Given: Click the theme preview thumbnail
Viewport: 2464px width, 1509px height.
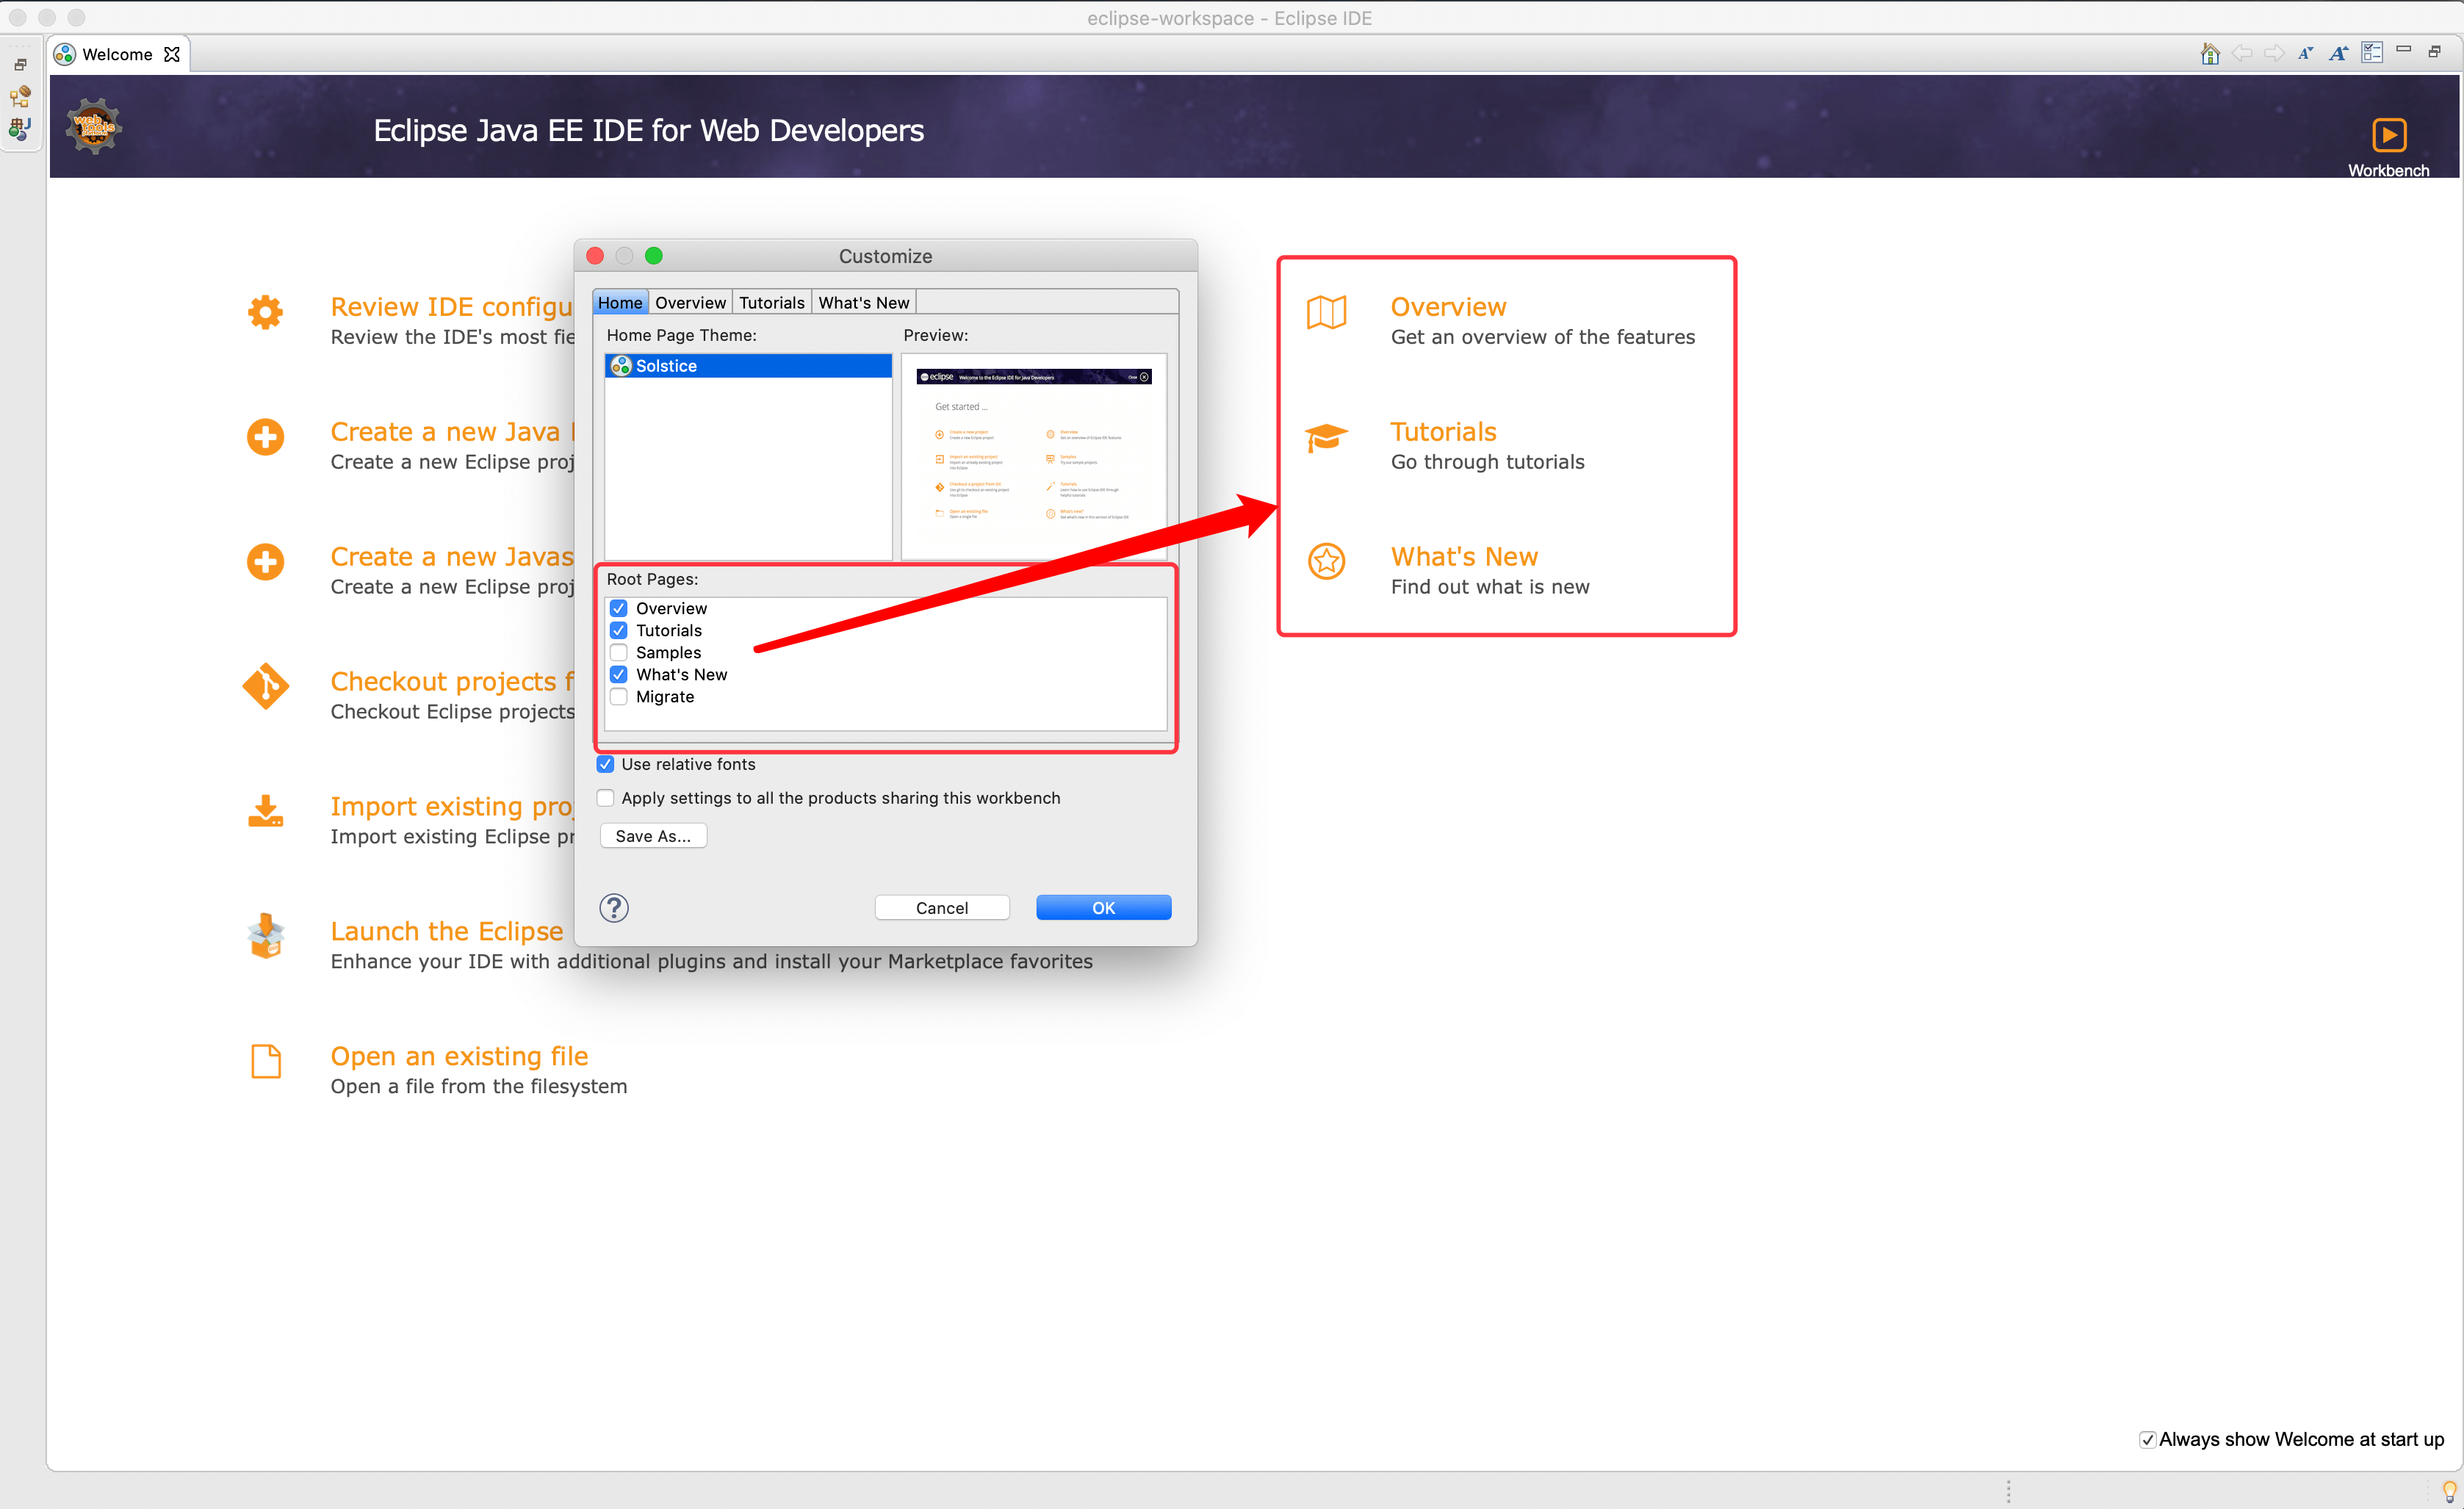Looking at the screenshot, I should pyautogui.click(x=1033, y=456).
